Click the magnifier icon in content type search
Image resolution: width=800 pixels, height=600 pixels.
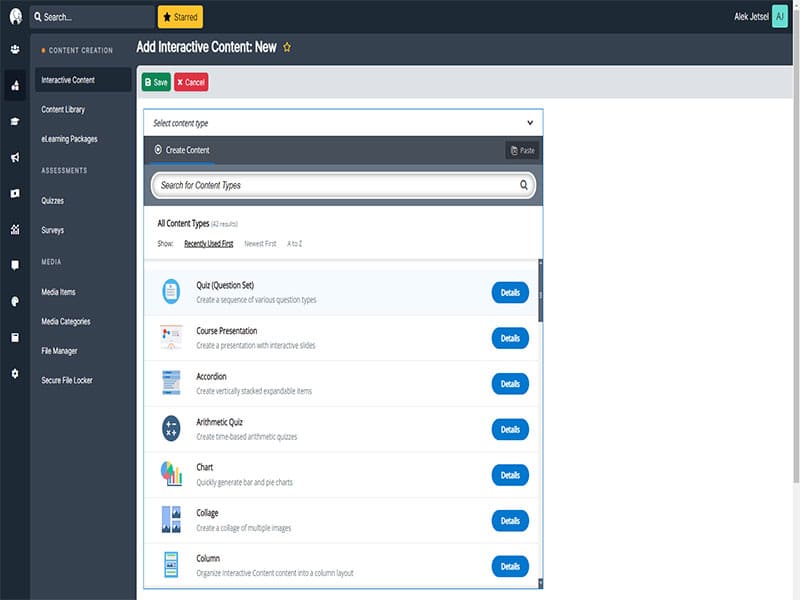[523, 185]
